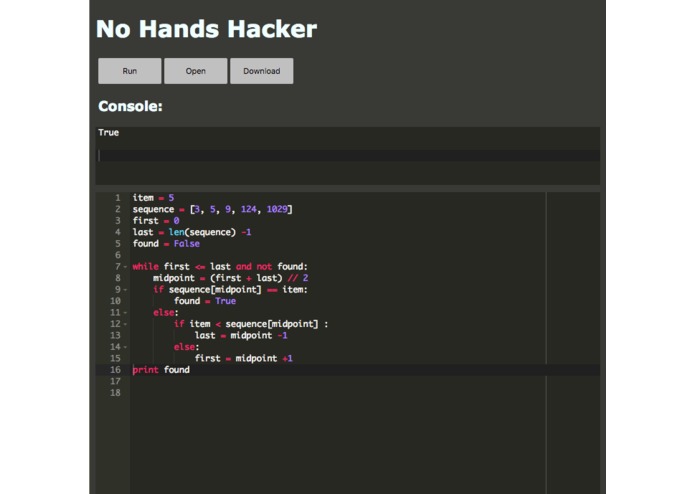The image size is (695, 494).
Task: Click code line 'found = True'
Action: pos(205,301)
